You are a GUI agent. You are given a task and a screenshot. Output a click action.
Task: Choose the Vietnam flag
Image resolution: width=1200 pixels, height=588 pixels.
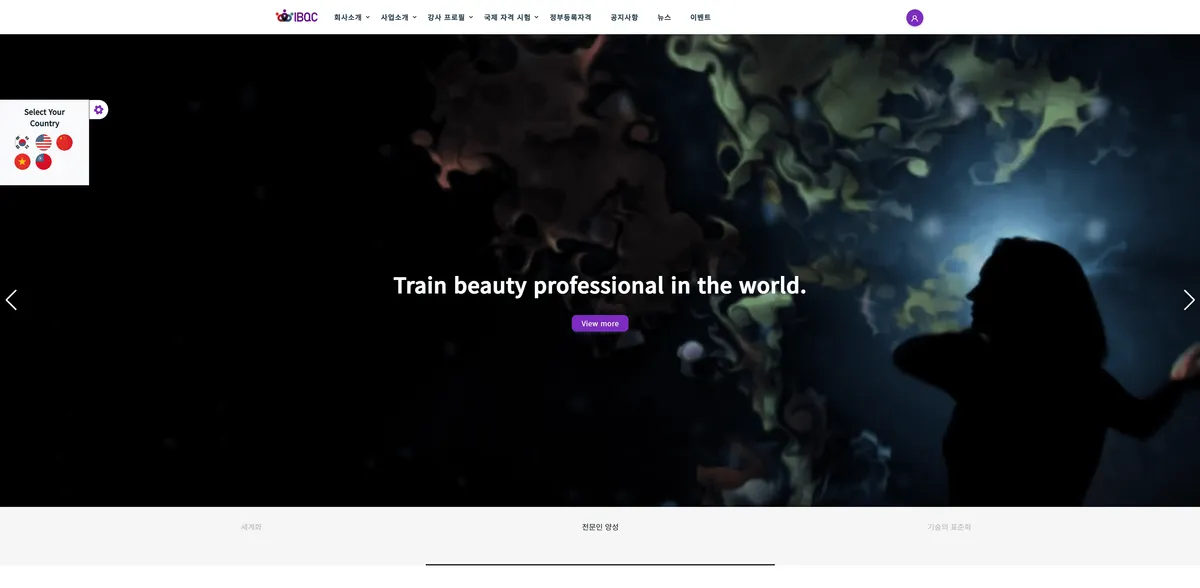[x=22, y=162]
